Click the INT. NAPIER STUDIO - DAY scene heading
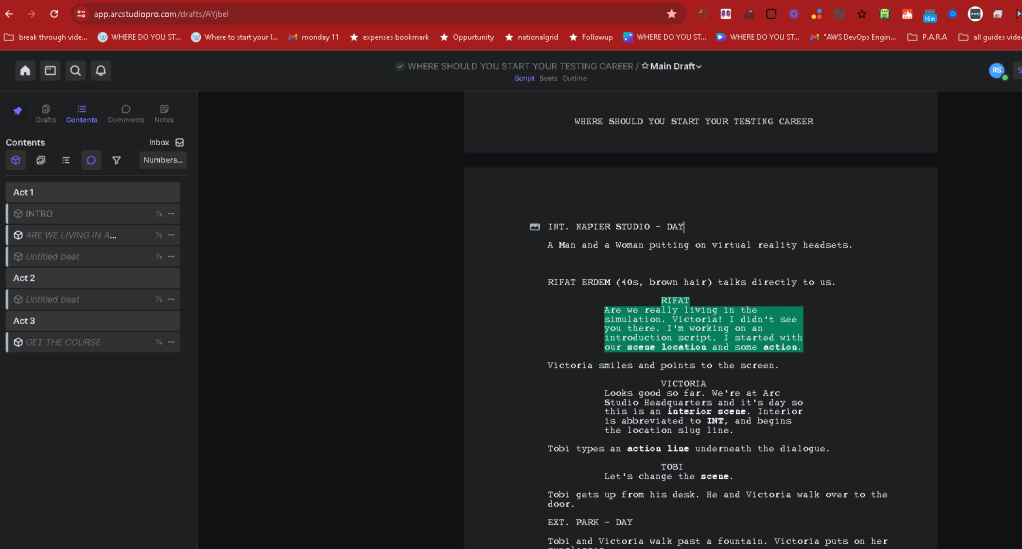The height and width of the screenshot is (549, 1022). tap(616, 227)
